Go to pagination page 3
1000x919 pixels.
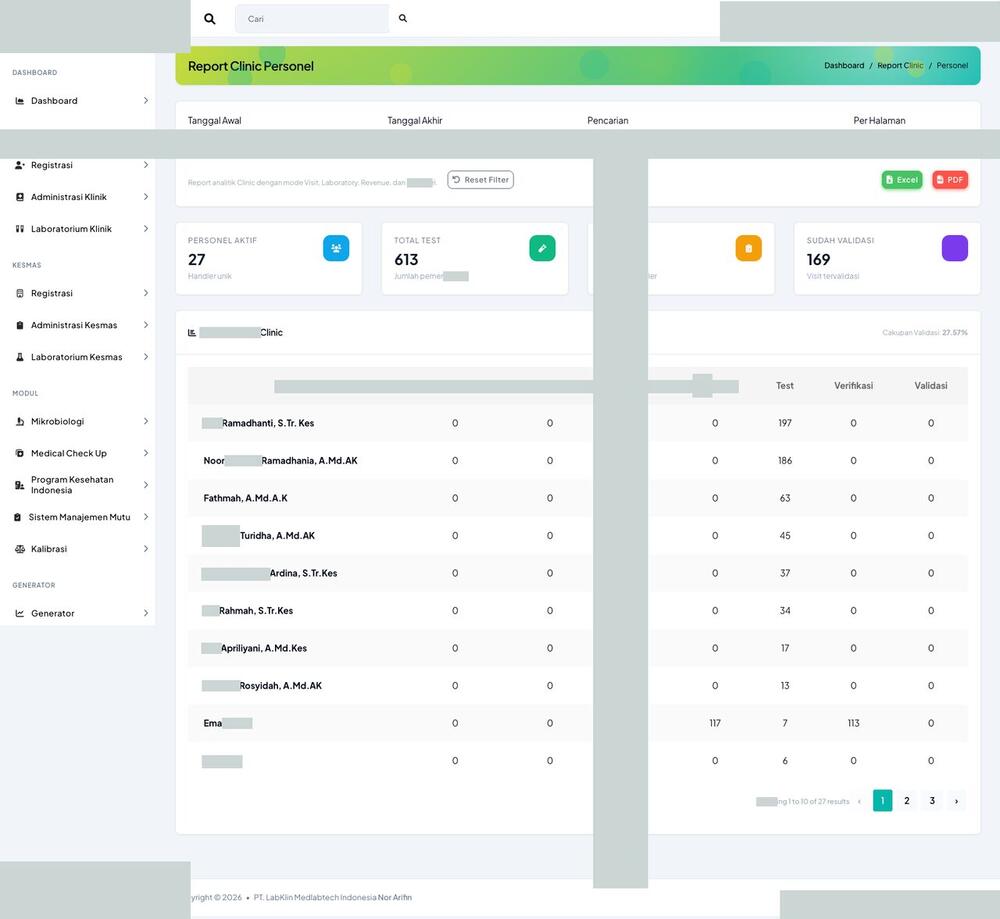point(932,801)
